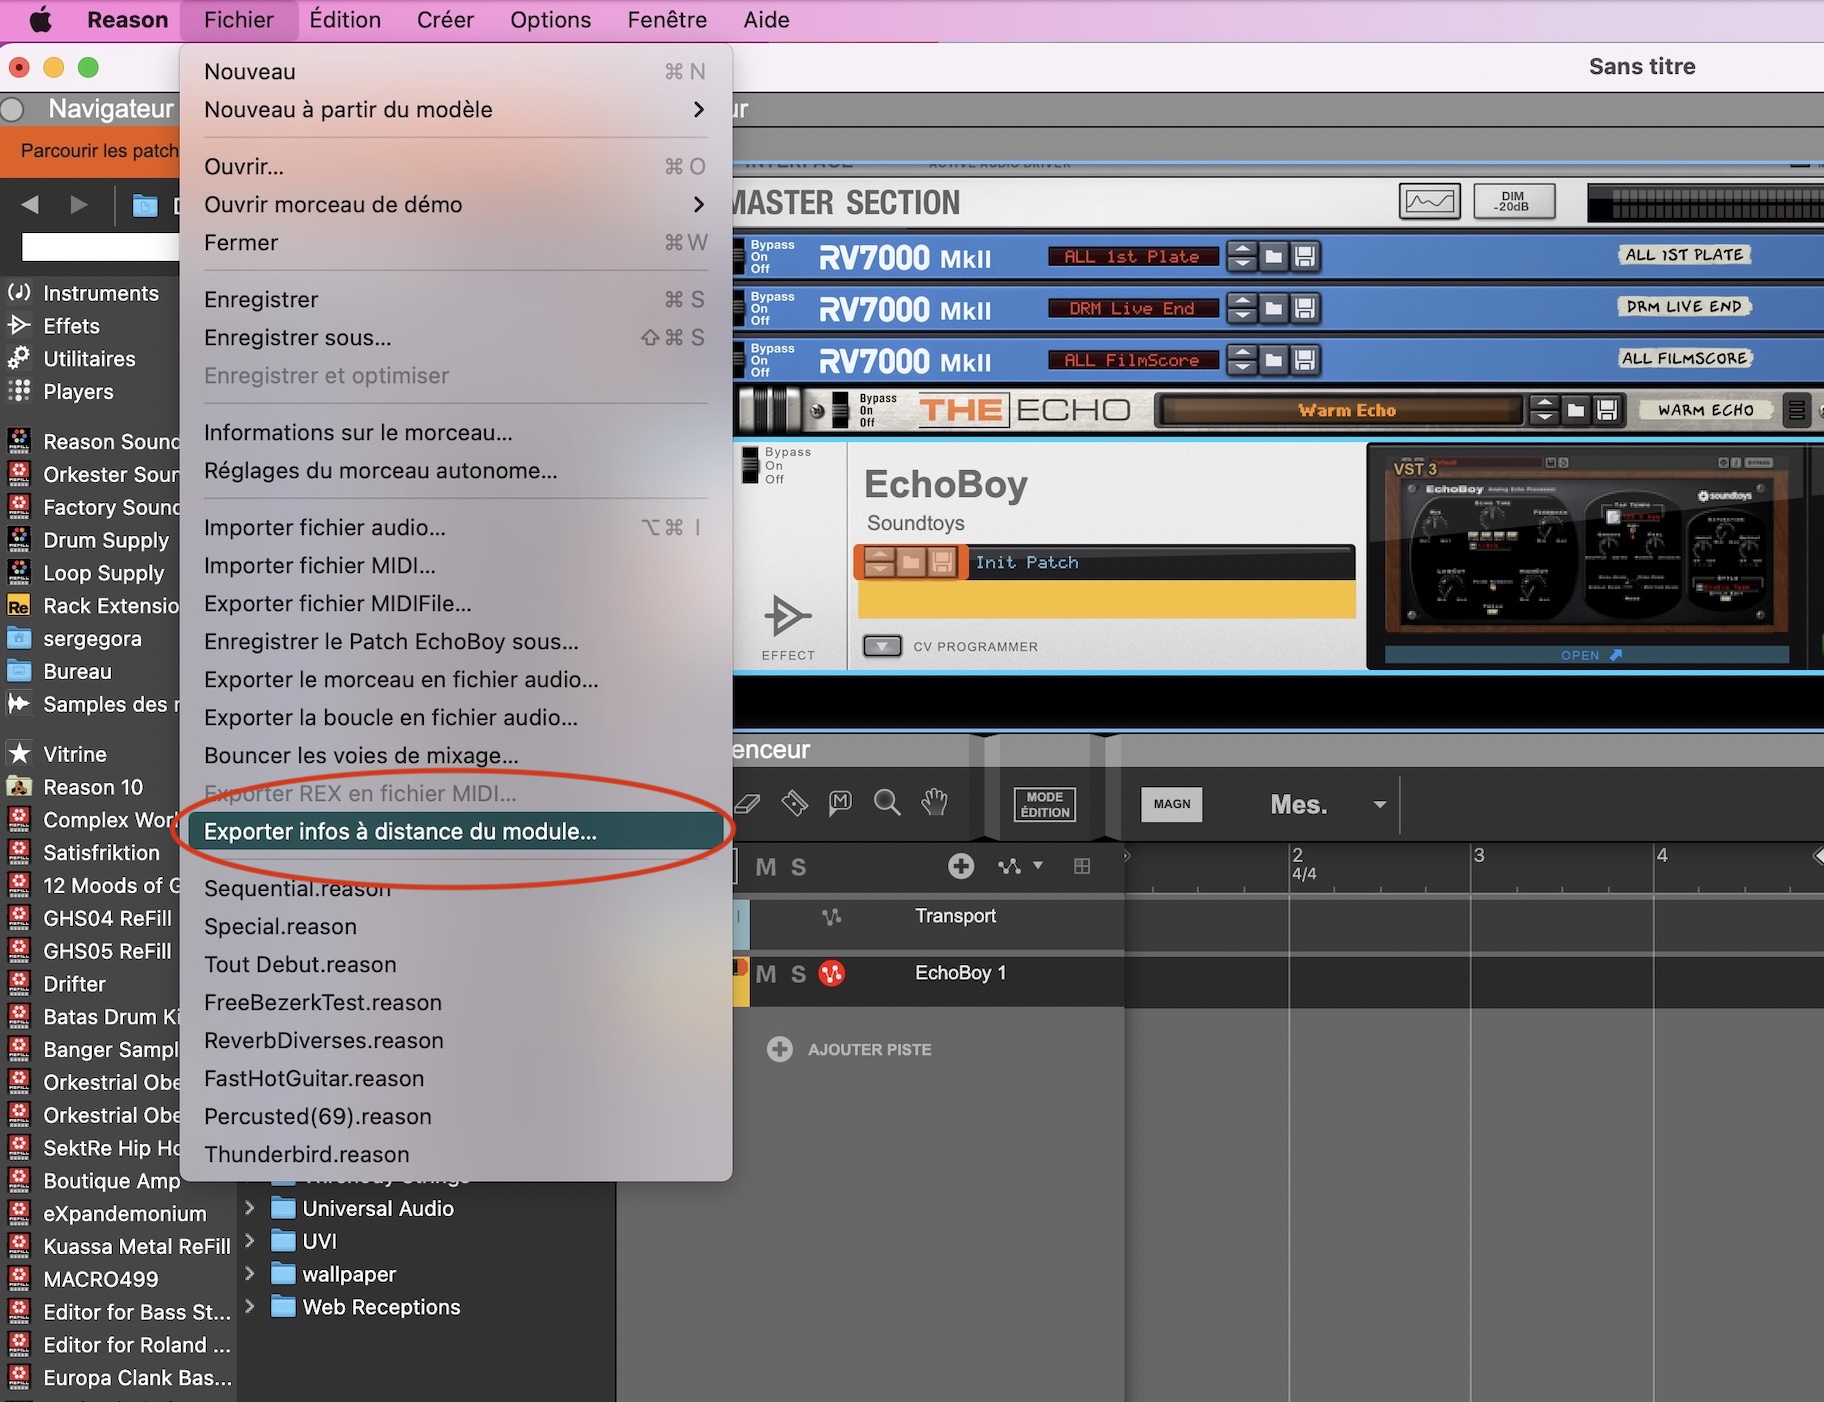1824x1402 pixels.
Task: Click the EchoBoy VST 3 thumbnail
Action: [x=1586, y=544]
